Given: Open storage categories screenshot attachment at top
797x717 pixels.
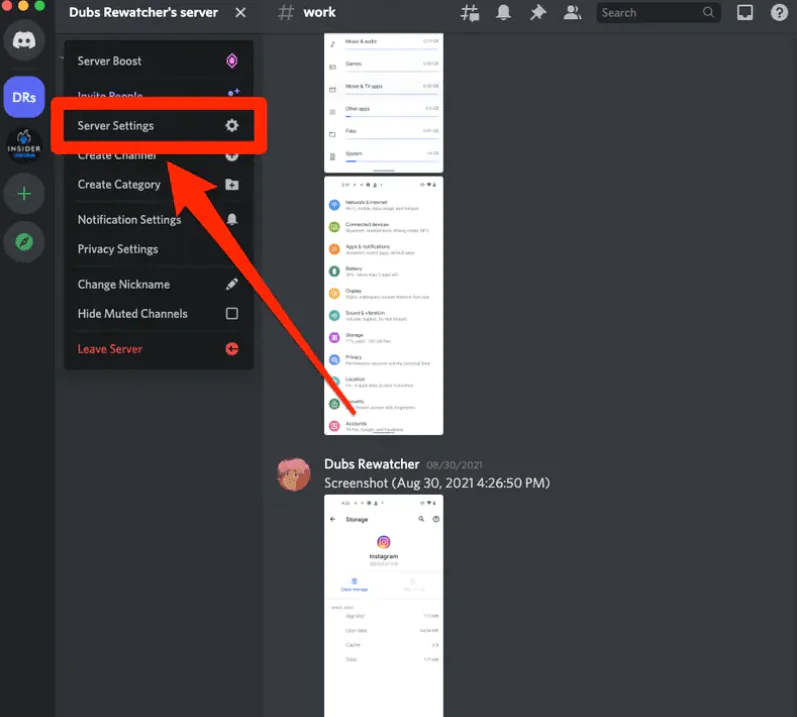Looking at the screenshot, I should [x=384, y=103].
